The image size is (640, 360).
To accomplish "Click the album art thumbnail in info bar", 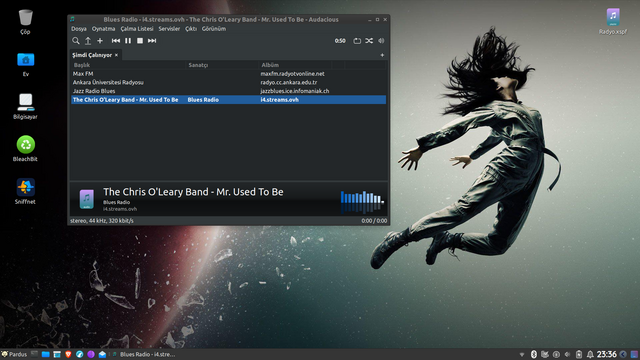I will (x=87, y=199).
